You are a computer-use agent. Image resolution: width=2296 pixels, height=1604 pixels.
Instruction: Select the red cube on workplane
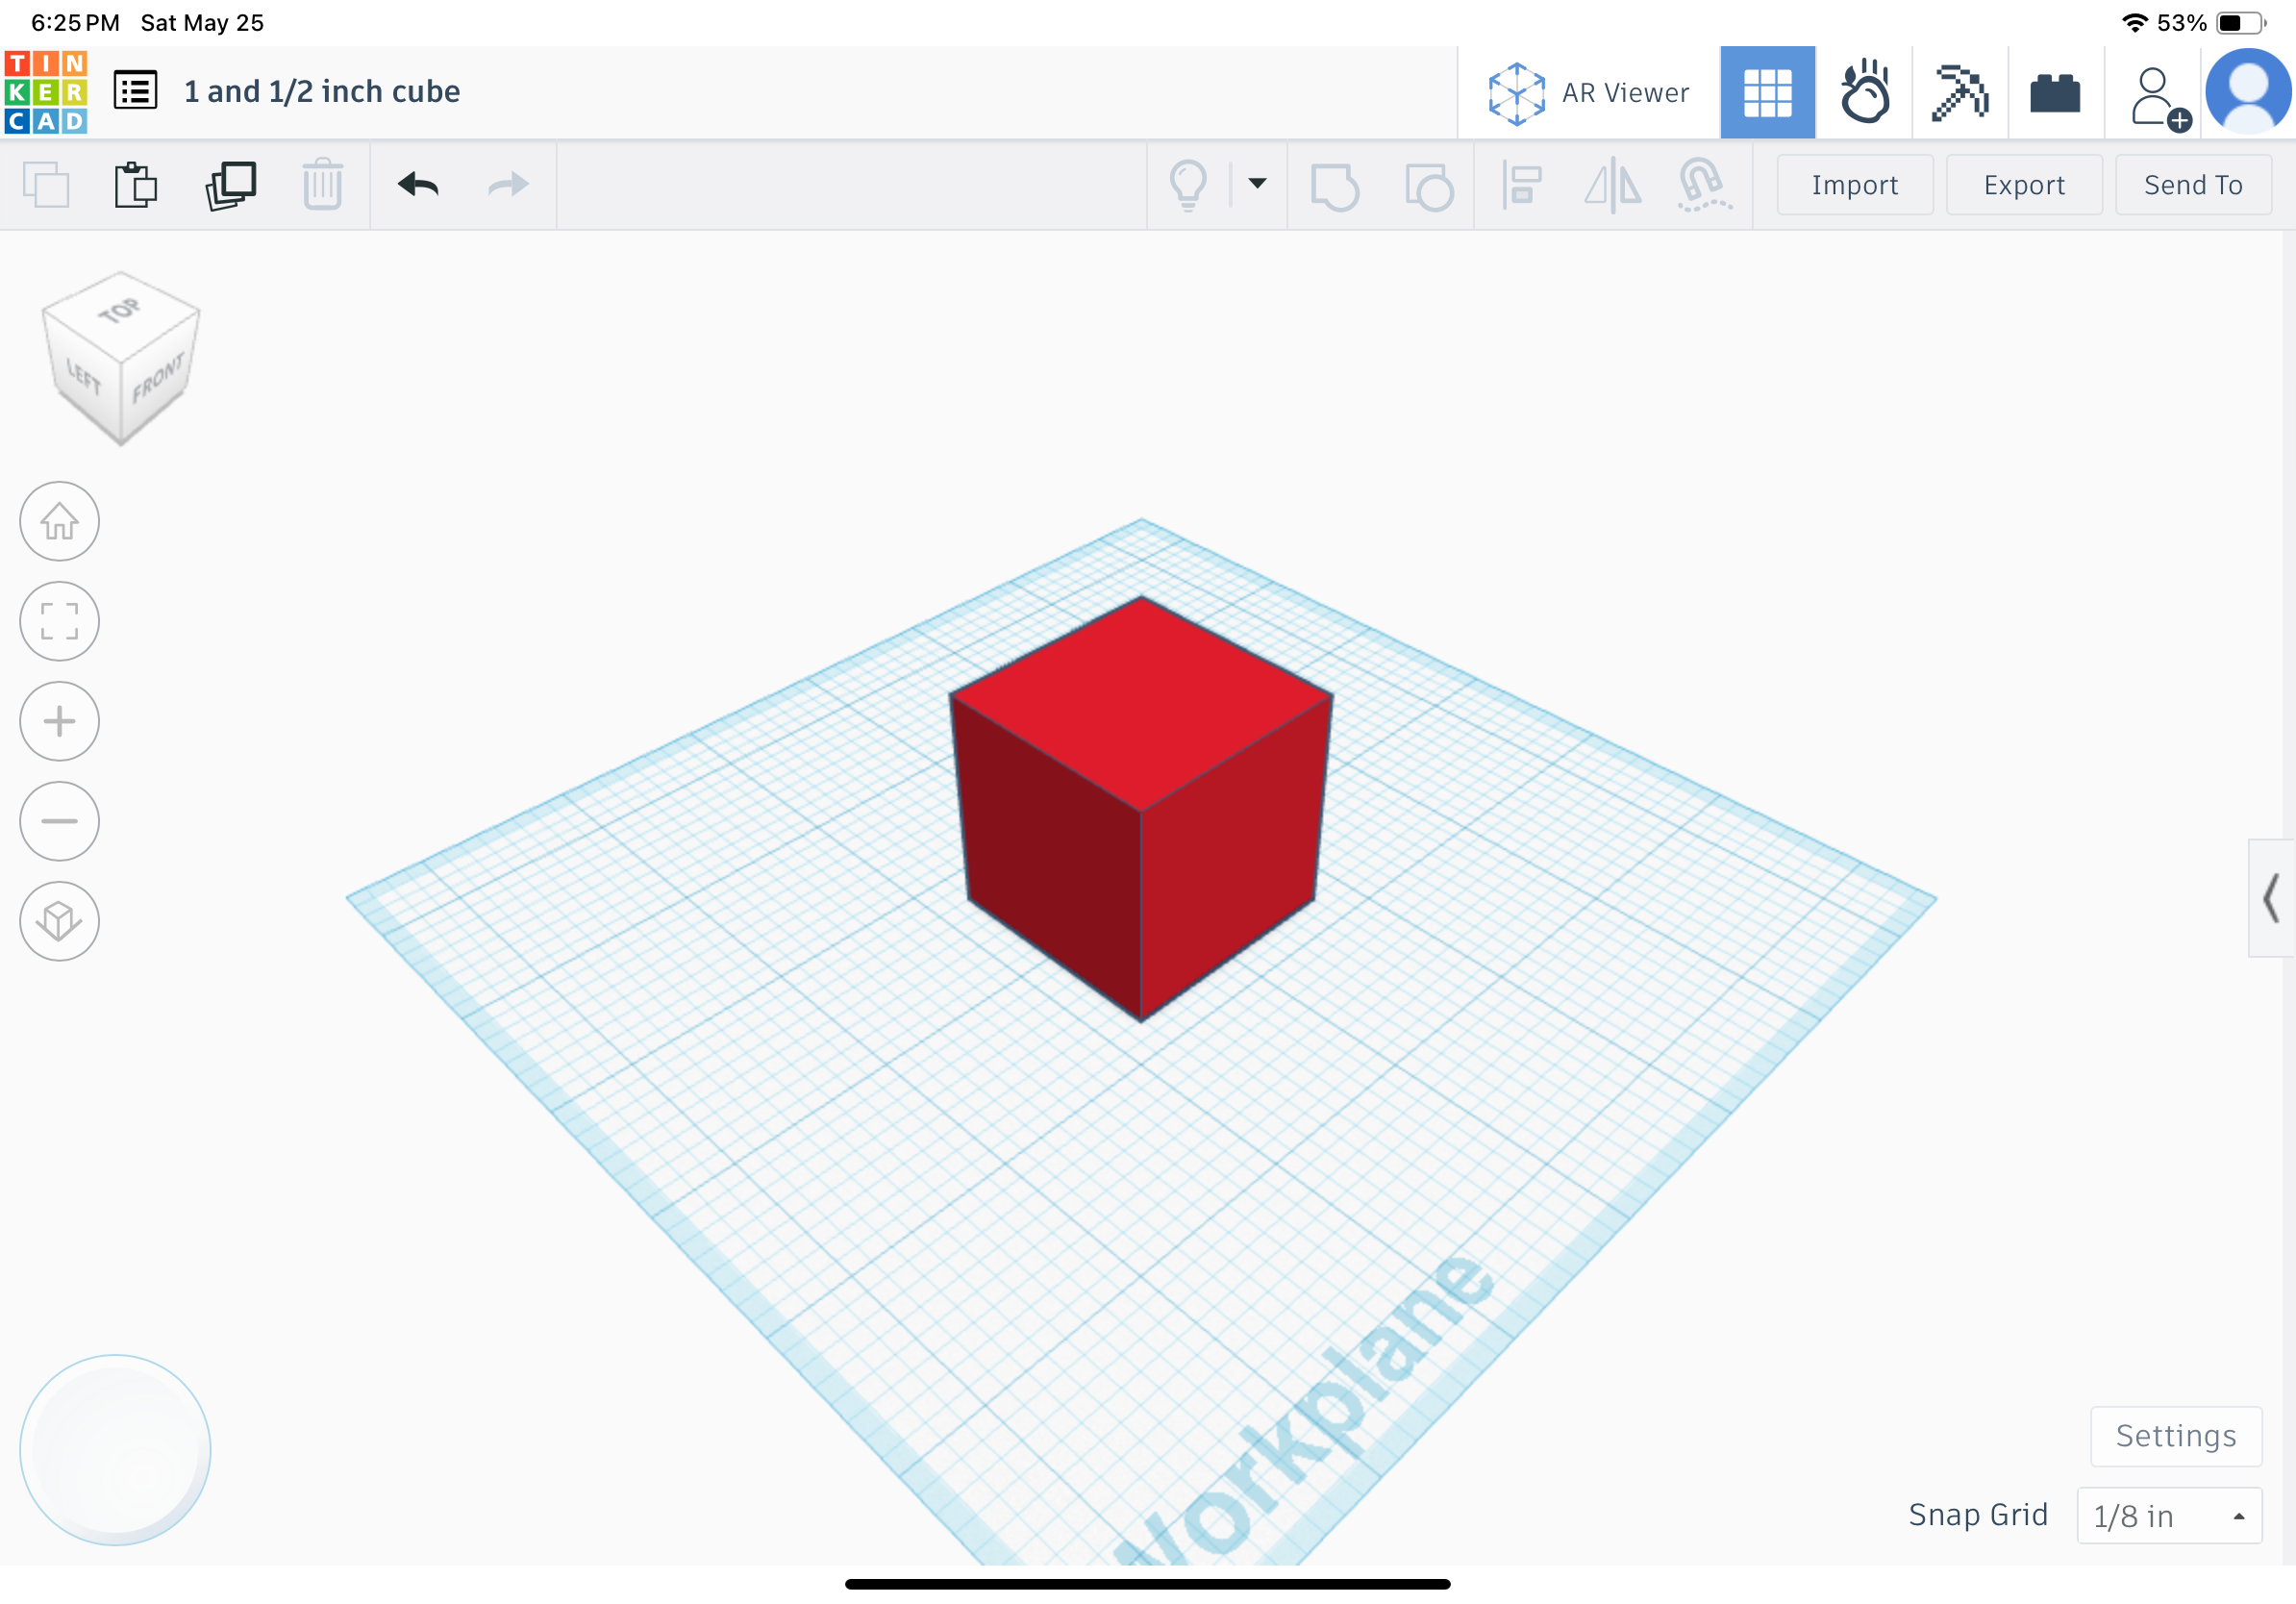point(1141,808)
